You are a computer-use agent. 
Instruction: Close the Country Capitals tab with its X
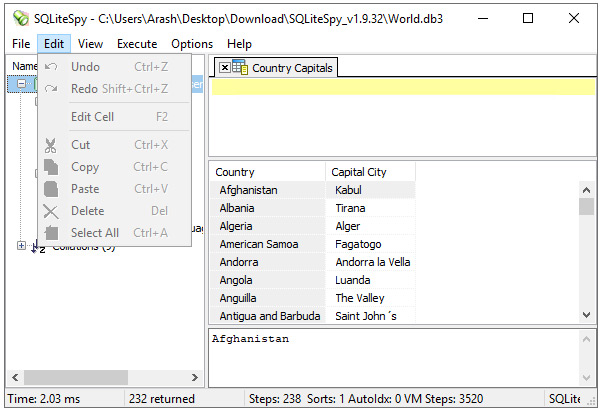225,68
